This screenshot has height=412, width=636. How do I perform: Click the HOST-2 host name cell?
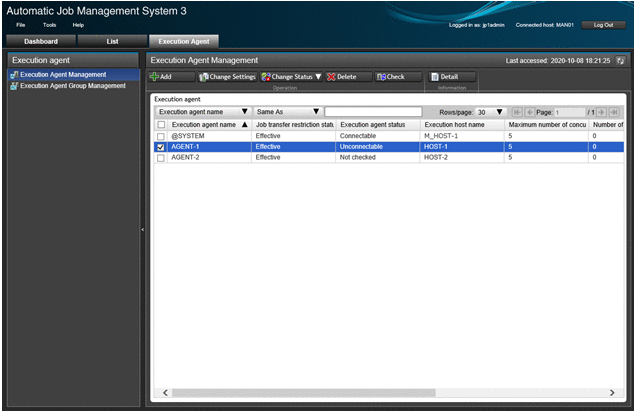point(462,157)
